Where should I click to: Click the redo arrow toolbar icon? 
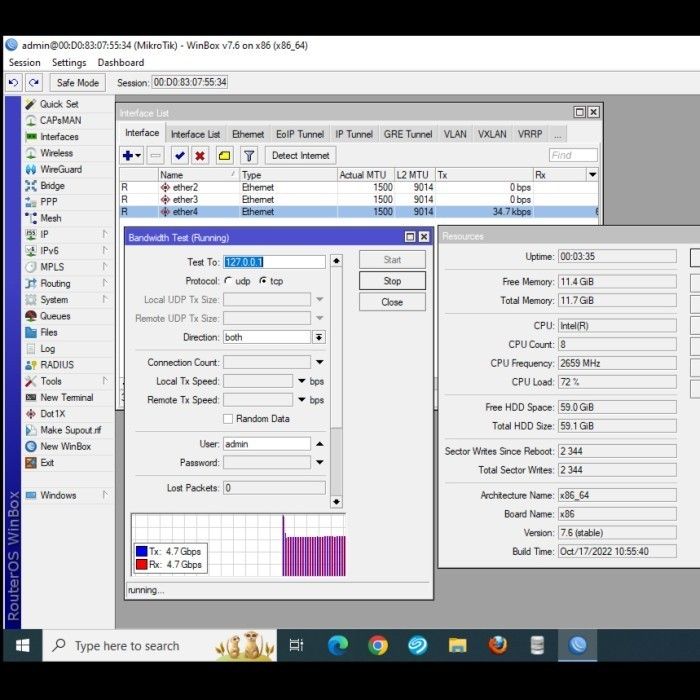pos(33,83)
